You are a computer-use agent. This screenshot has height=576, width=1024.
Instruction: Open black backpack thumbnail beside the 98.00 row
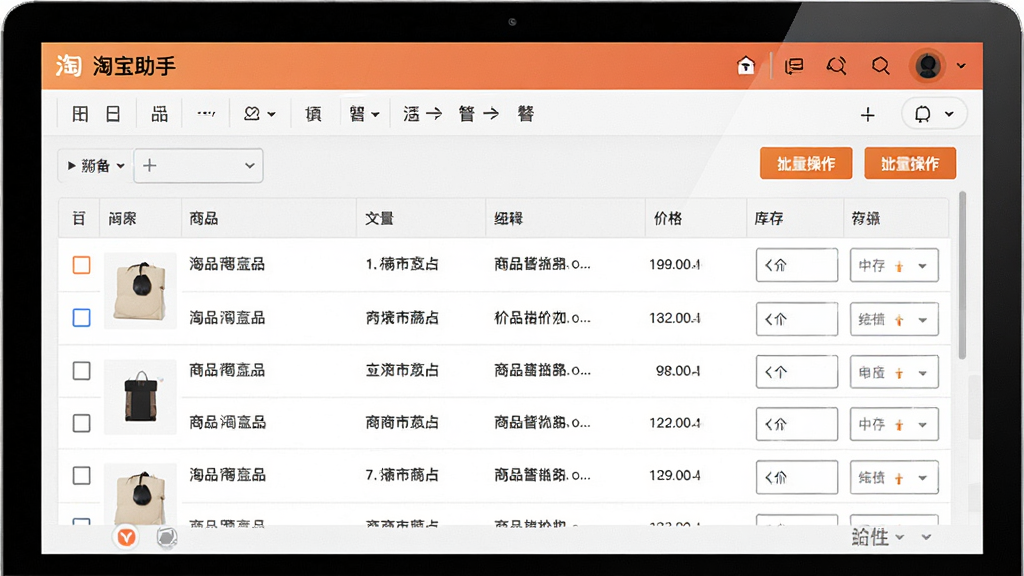(x=140, y=396)
